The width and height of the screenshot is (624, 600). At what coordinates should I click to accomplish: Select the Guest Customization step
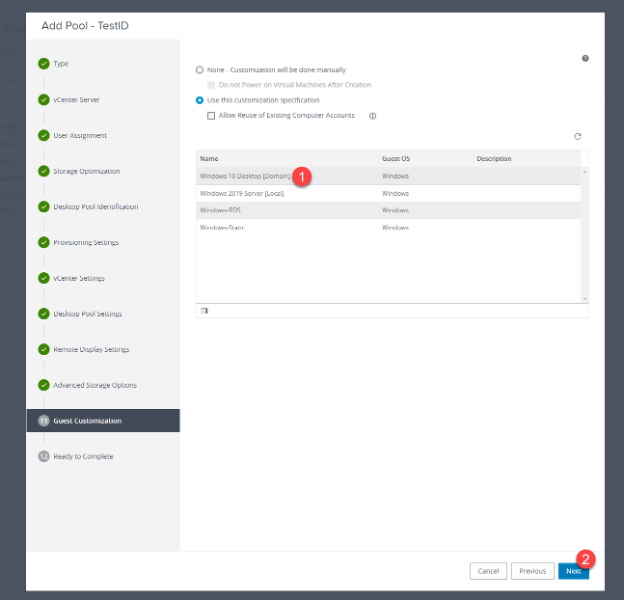click(x=103, y=421)
